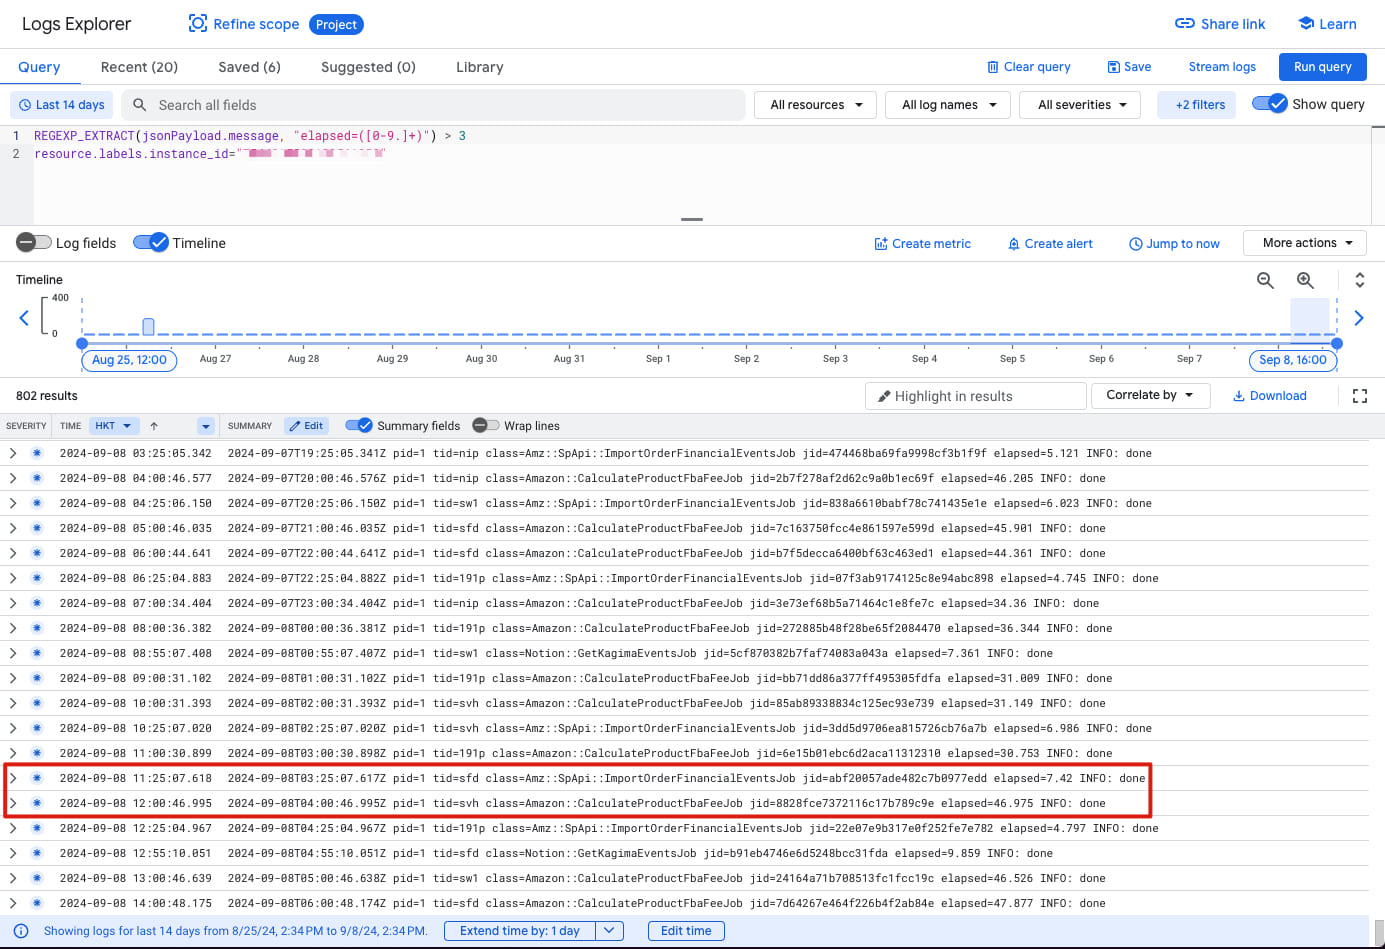This screenshot has height=949, width=1385.
Task: Click the Project scope chip
Action: click(336, 25)
